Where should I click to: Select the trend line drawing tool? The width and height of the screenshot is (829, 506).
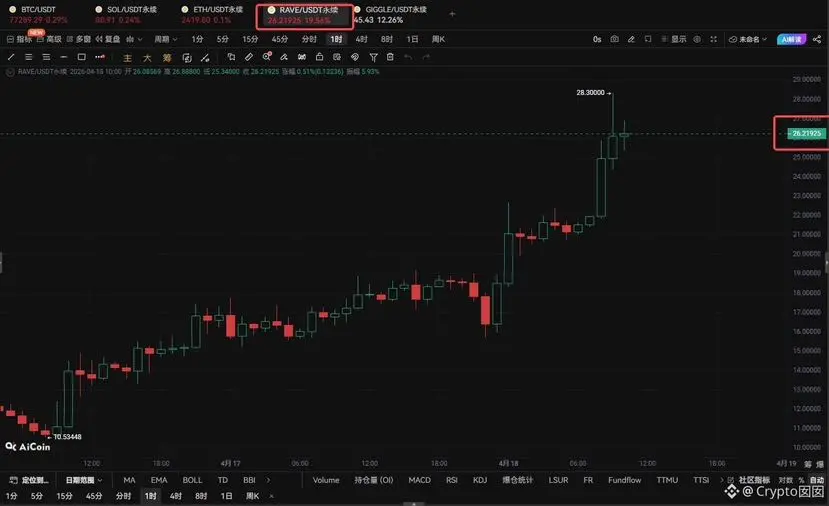pyautogui.click(x=11, y=57)
